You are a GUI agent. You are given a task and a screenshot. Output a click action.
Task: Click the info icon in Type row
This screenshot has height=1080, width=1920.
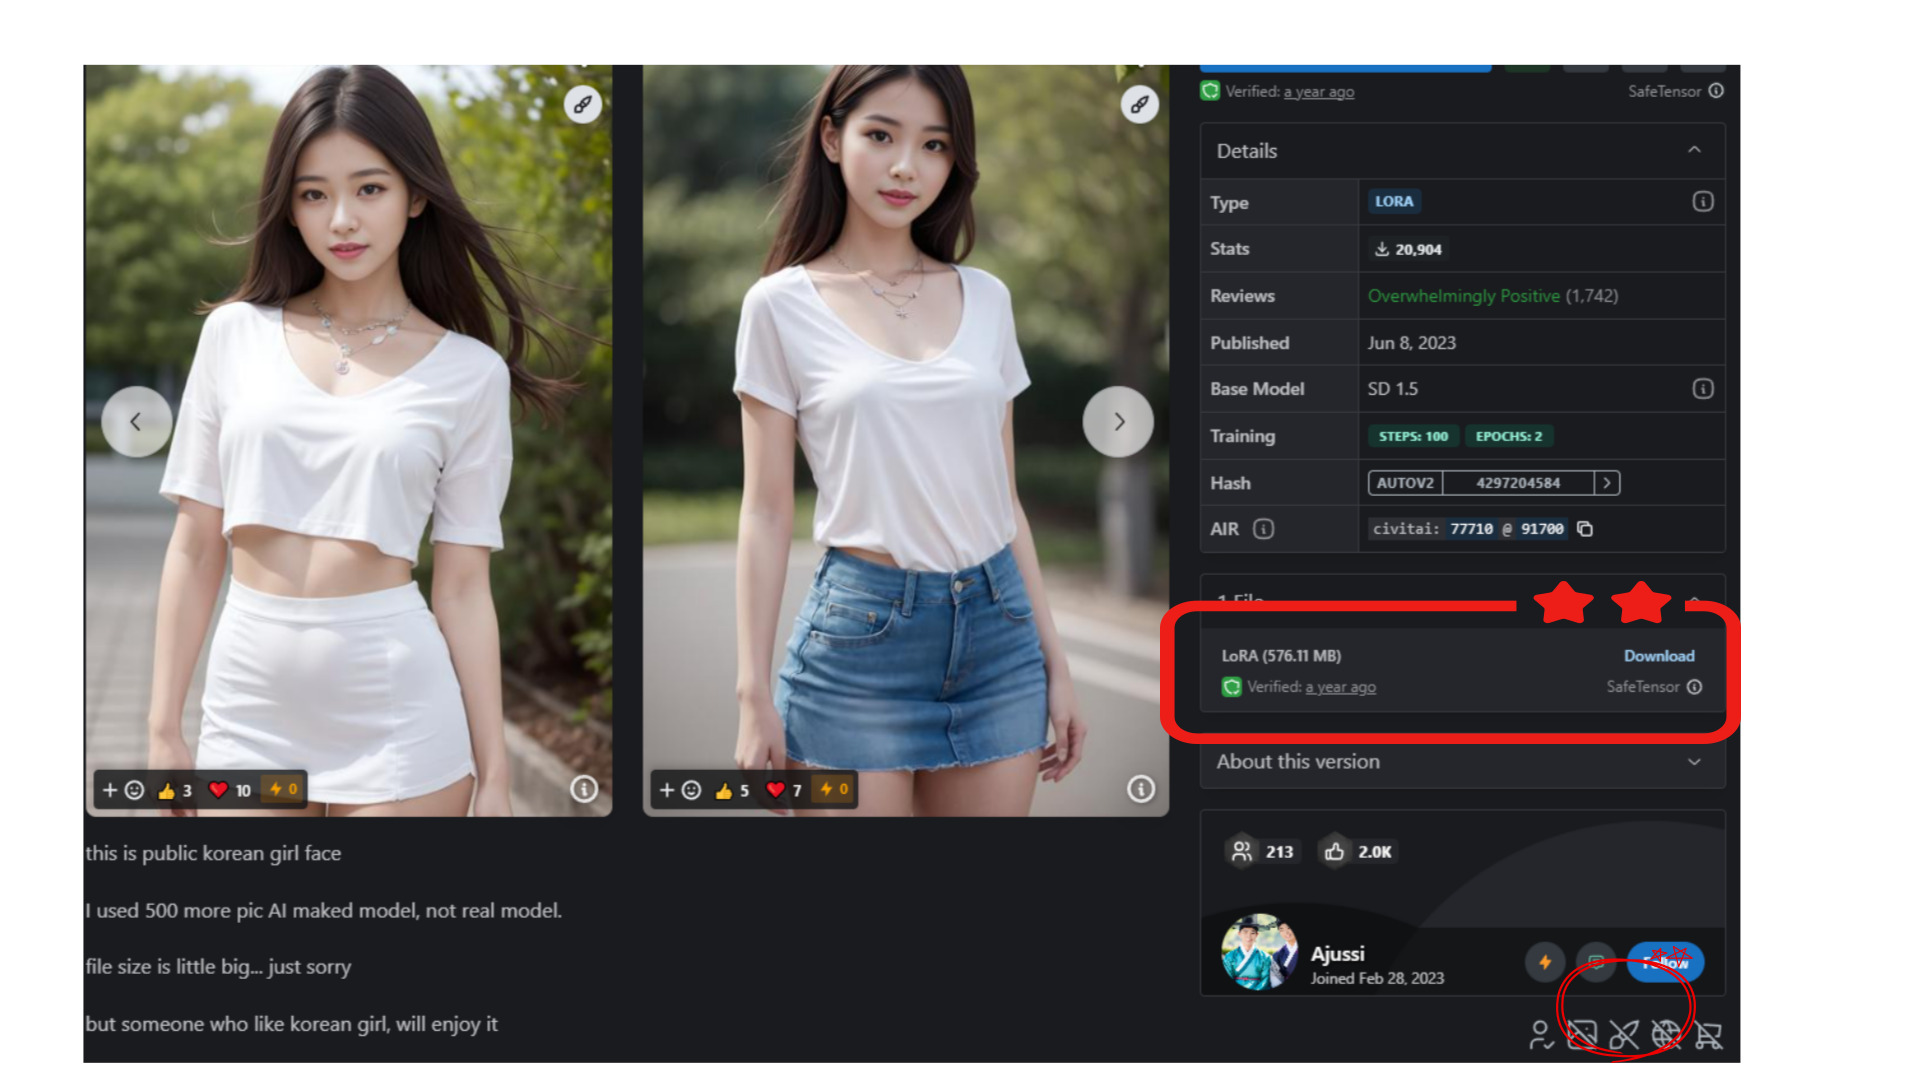tap(1702, 202)
